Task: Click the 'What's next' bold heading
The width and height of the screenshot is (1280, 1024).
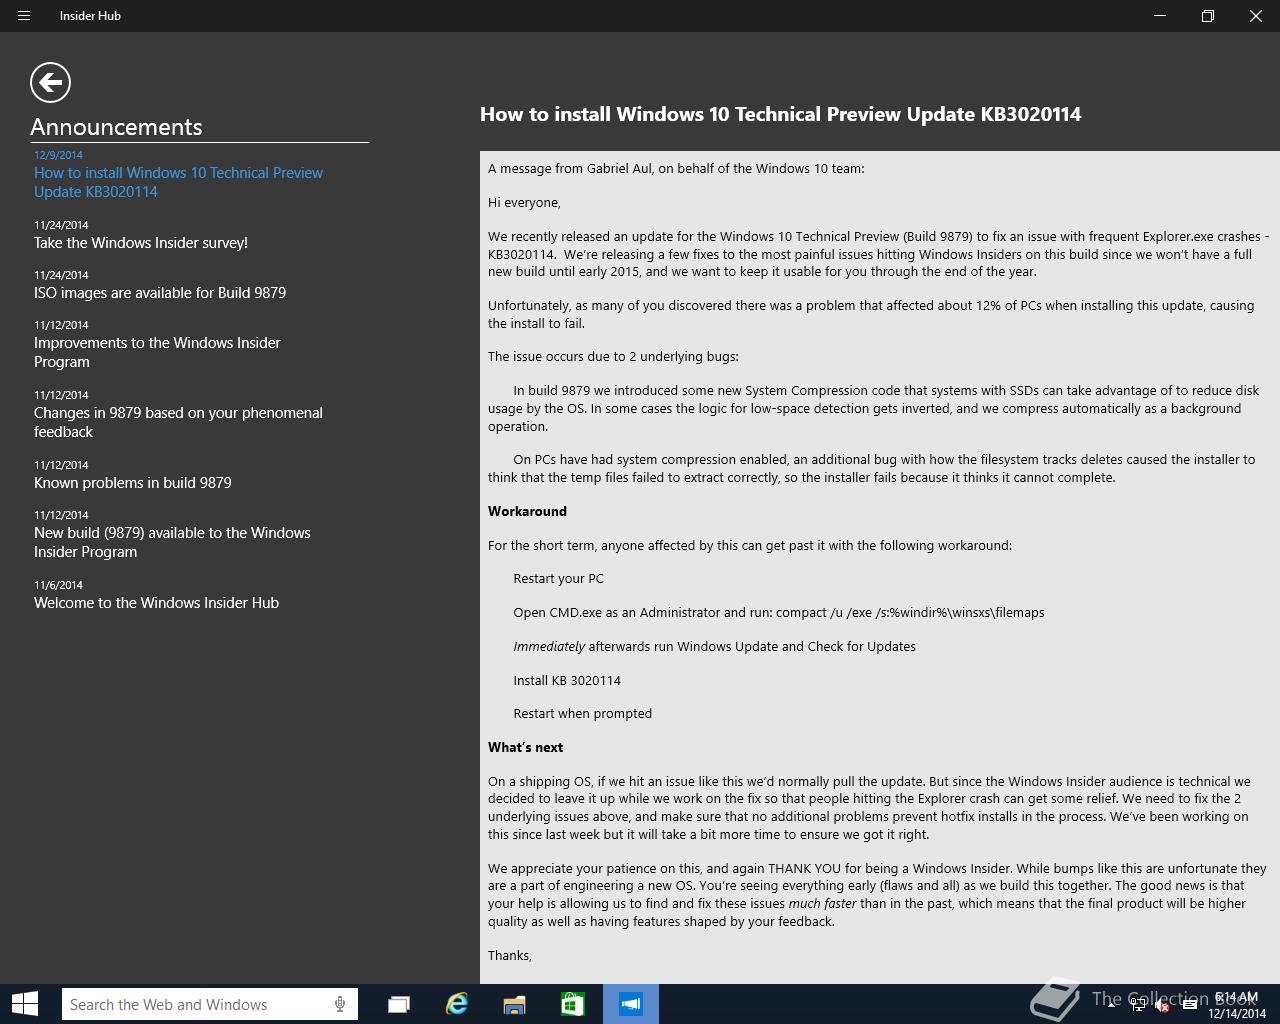Action: (525, 747)
